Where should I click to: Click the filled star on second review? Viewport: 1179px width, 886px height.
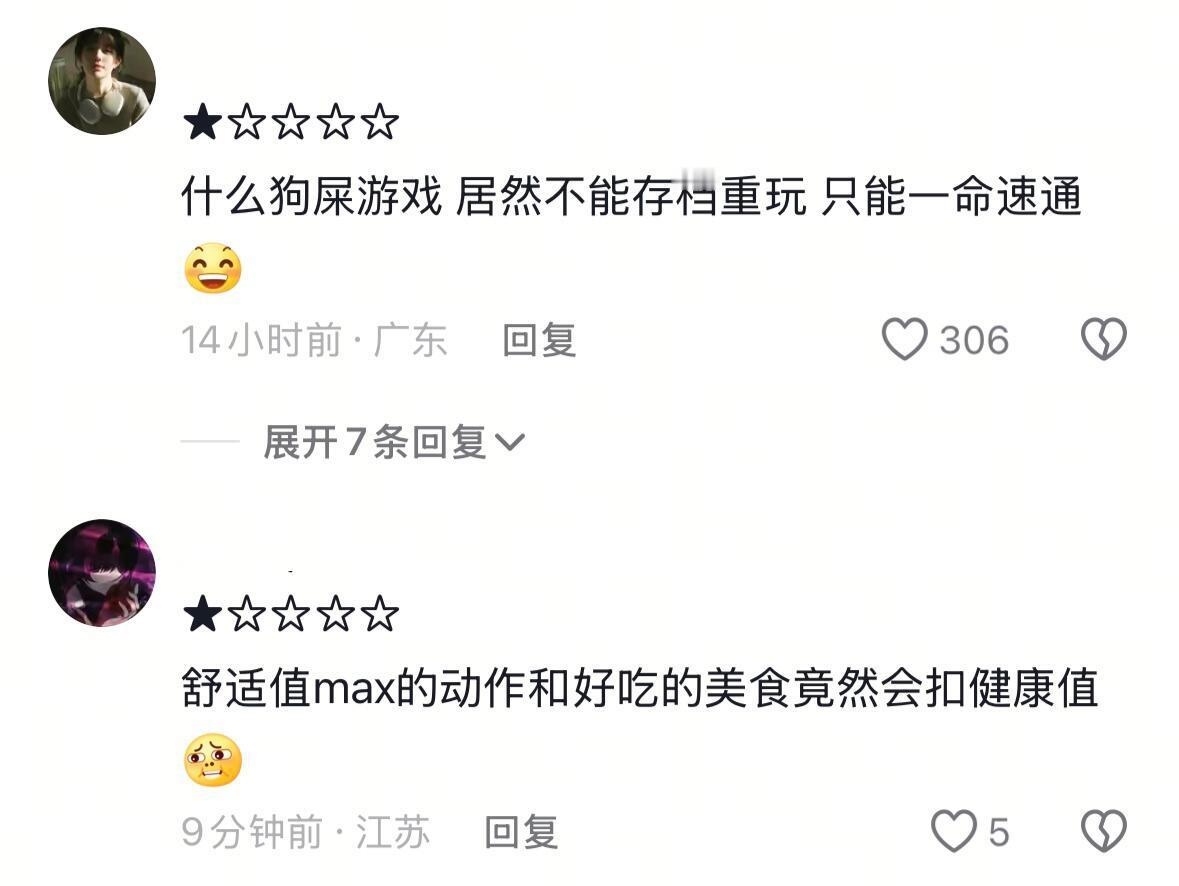[202, 614]
